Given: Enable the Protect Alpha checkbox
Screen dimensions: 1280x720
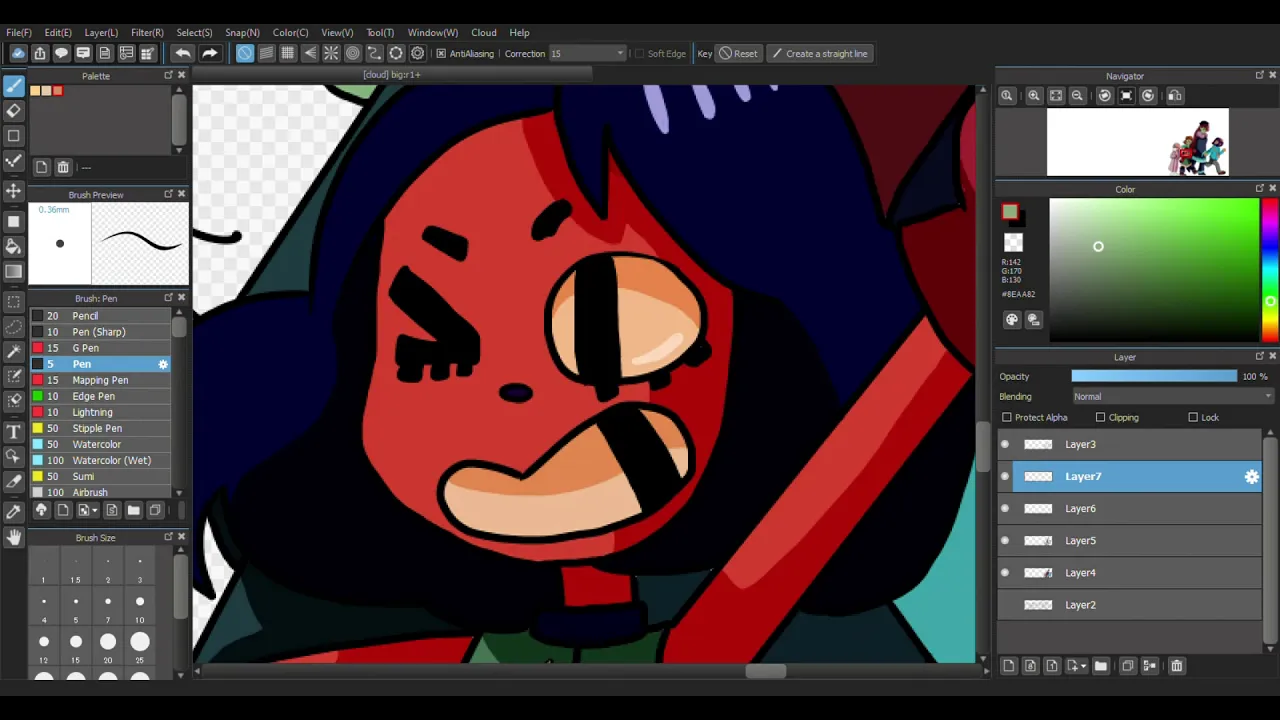Looking at the screenshot, I should click(x=1007, y=417).
